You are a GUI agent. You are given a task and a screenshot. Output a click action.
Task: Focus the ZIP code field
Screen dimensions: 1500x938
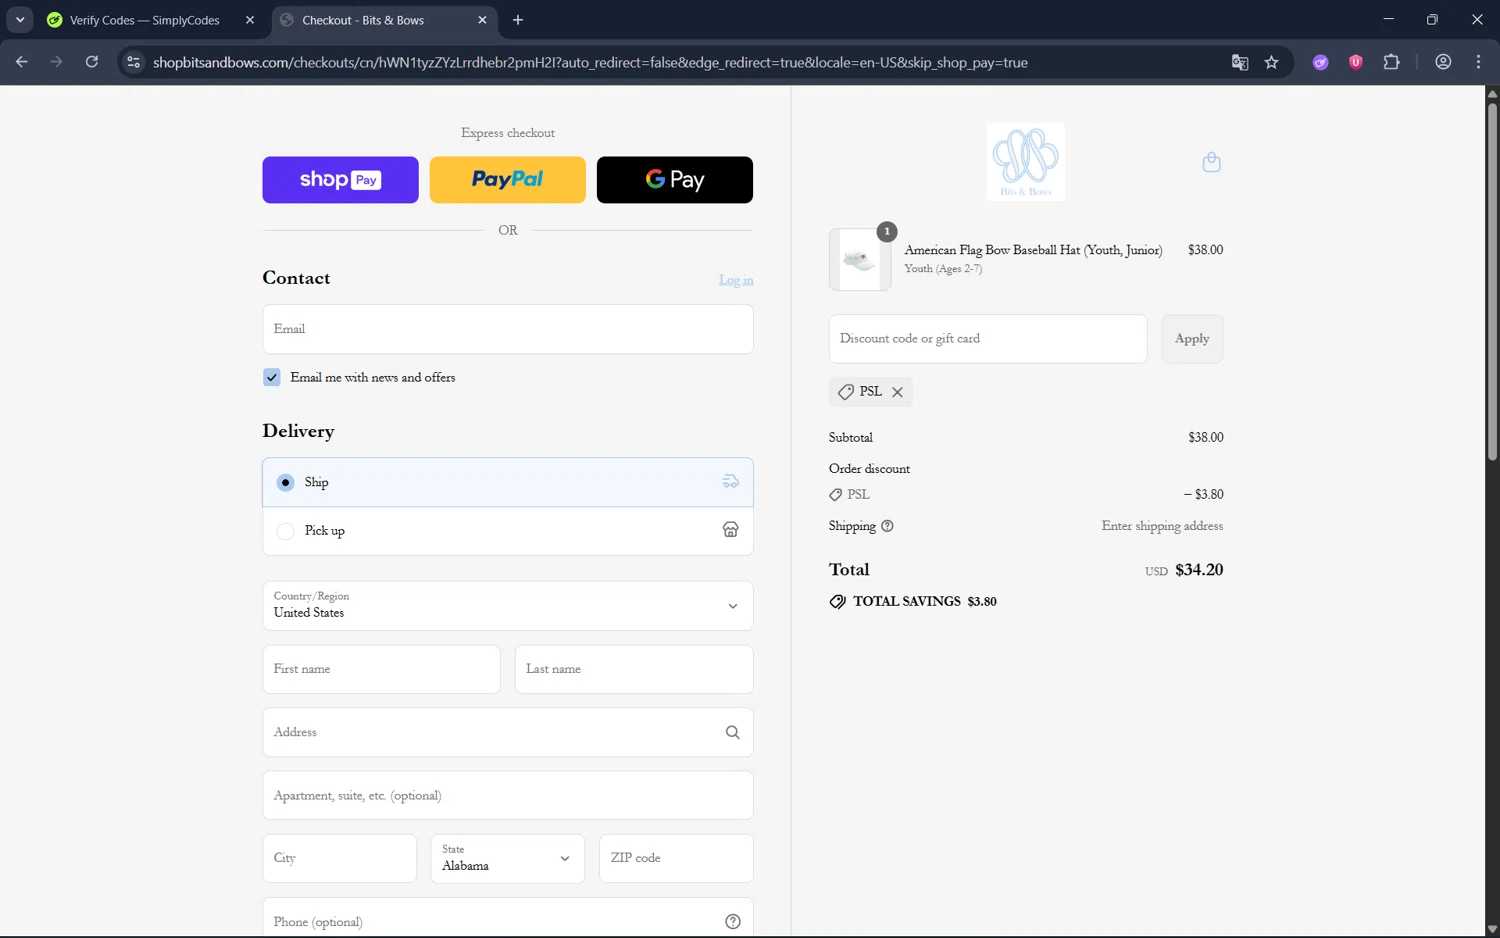[675, 858]
